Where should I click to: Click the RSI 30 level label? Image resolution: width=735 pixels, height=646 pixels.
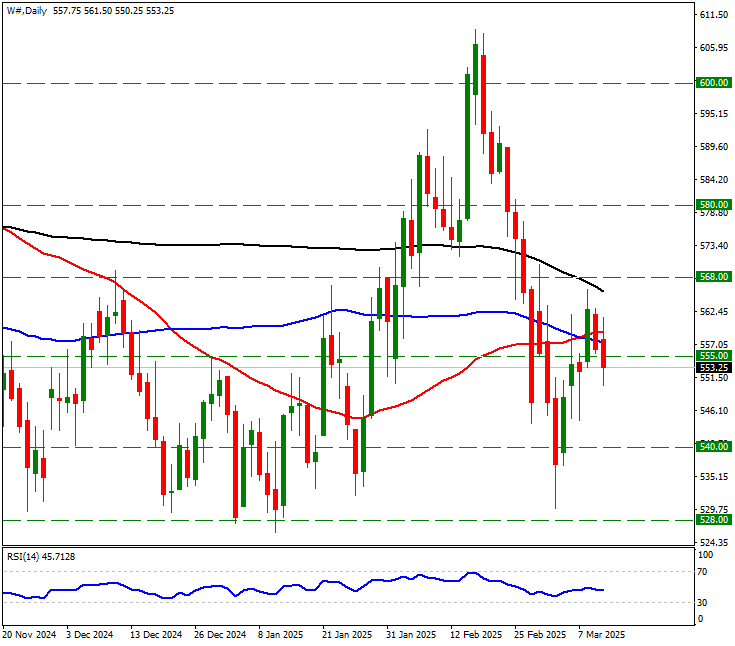click(x=702, y=603)
